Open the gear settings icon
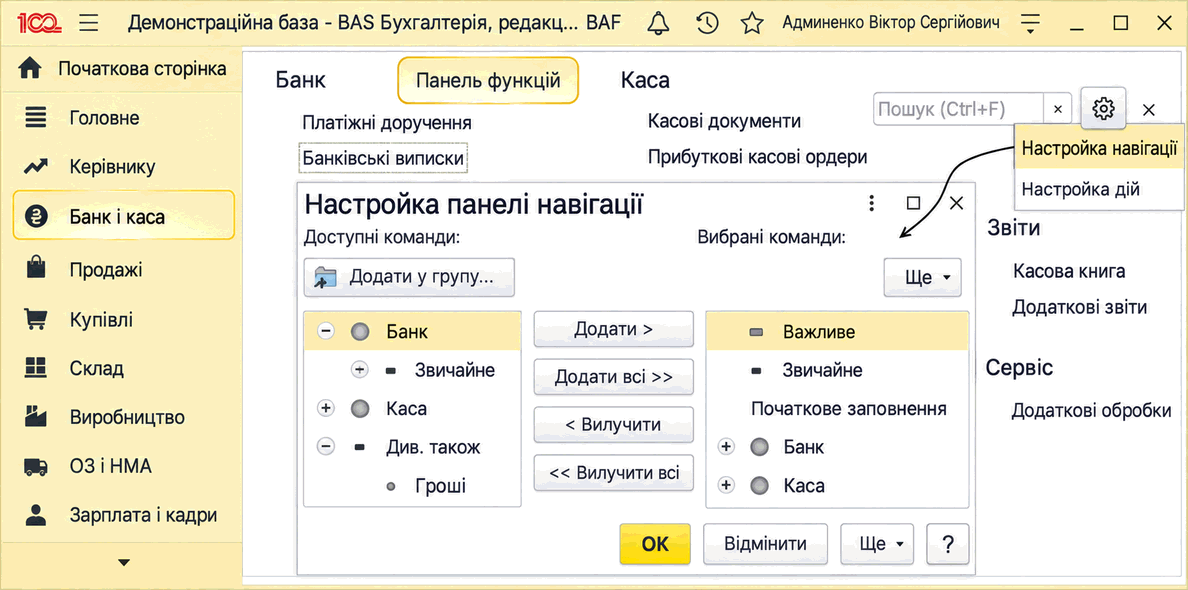 (x=1103, y=109)
